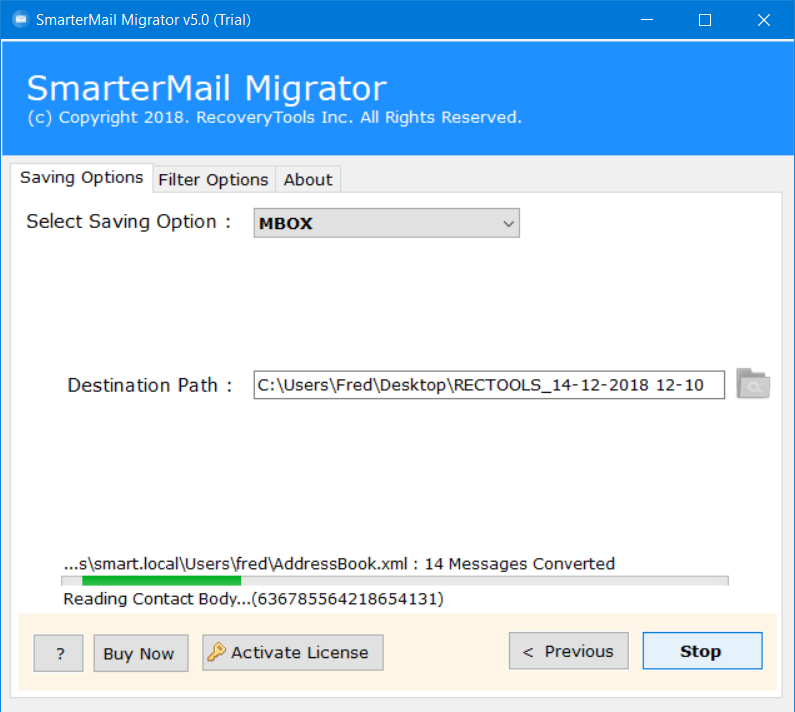Screen dimensions: 795x712
Task: Open the Filter Options tab
Action: pos(213,180)
